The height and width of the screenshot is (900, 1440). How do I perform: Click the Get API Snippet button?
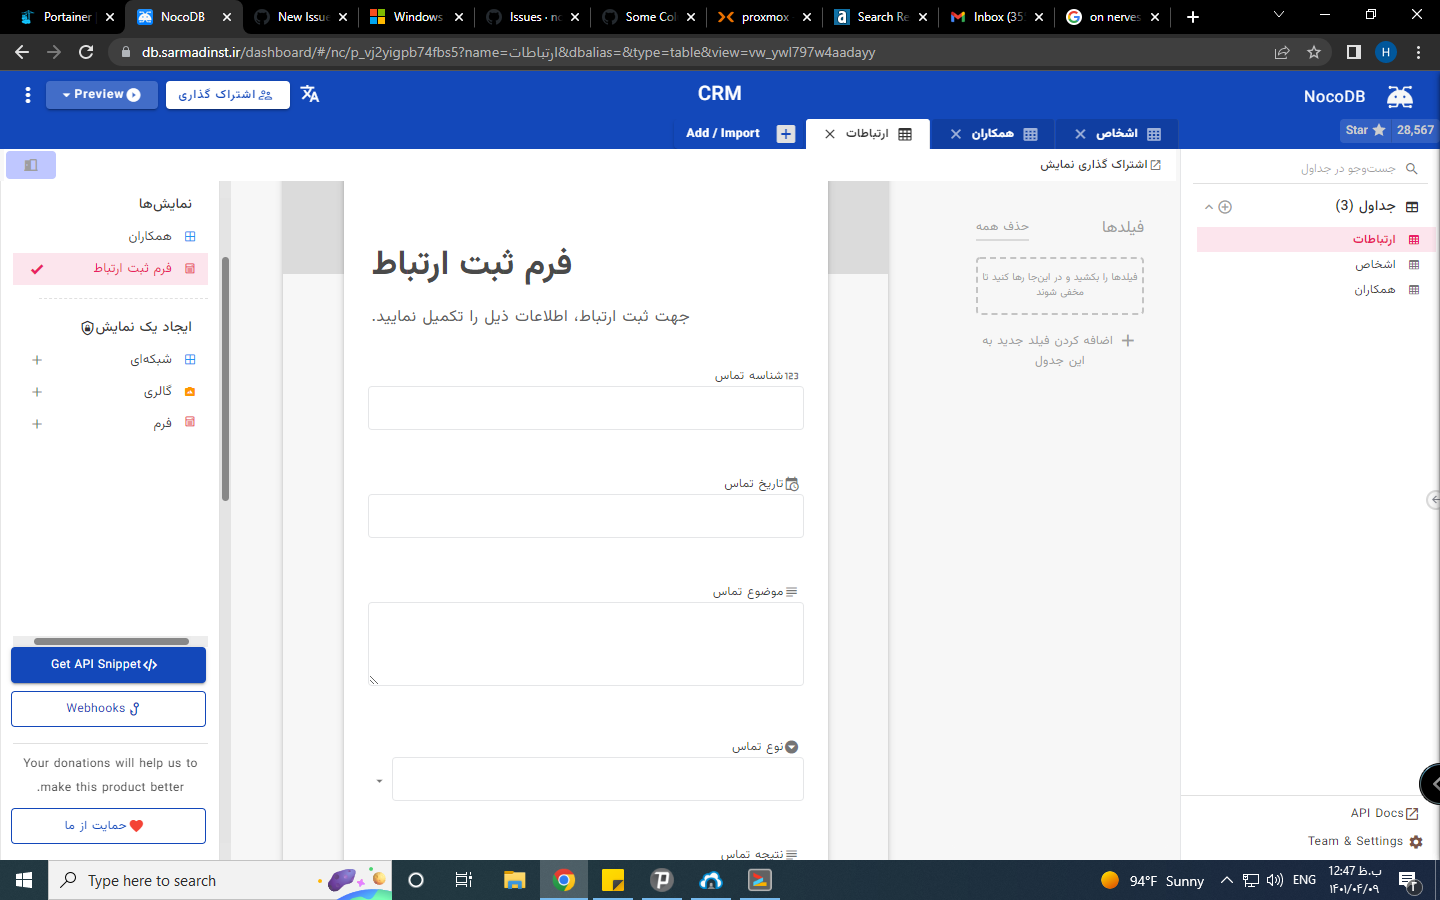[108, 664]
